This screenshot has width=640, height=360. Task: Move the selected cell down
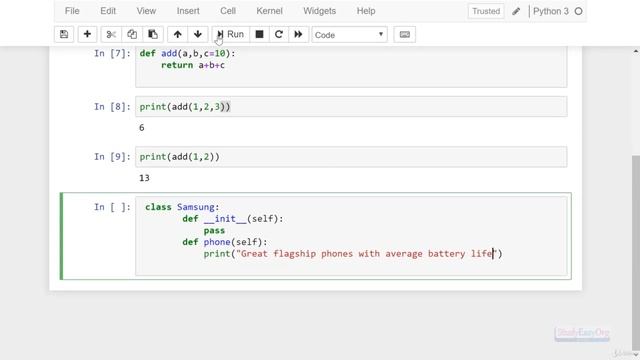[x=198, y=34]
